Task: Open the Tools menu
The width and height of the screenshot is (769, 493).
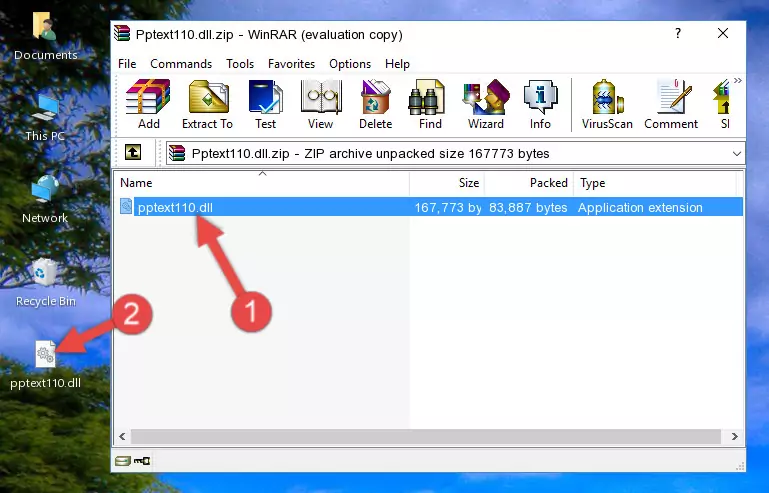Action: pyautogui.click(x=240, y=64)
